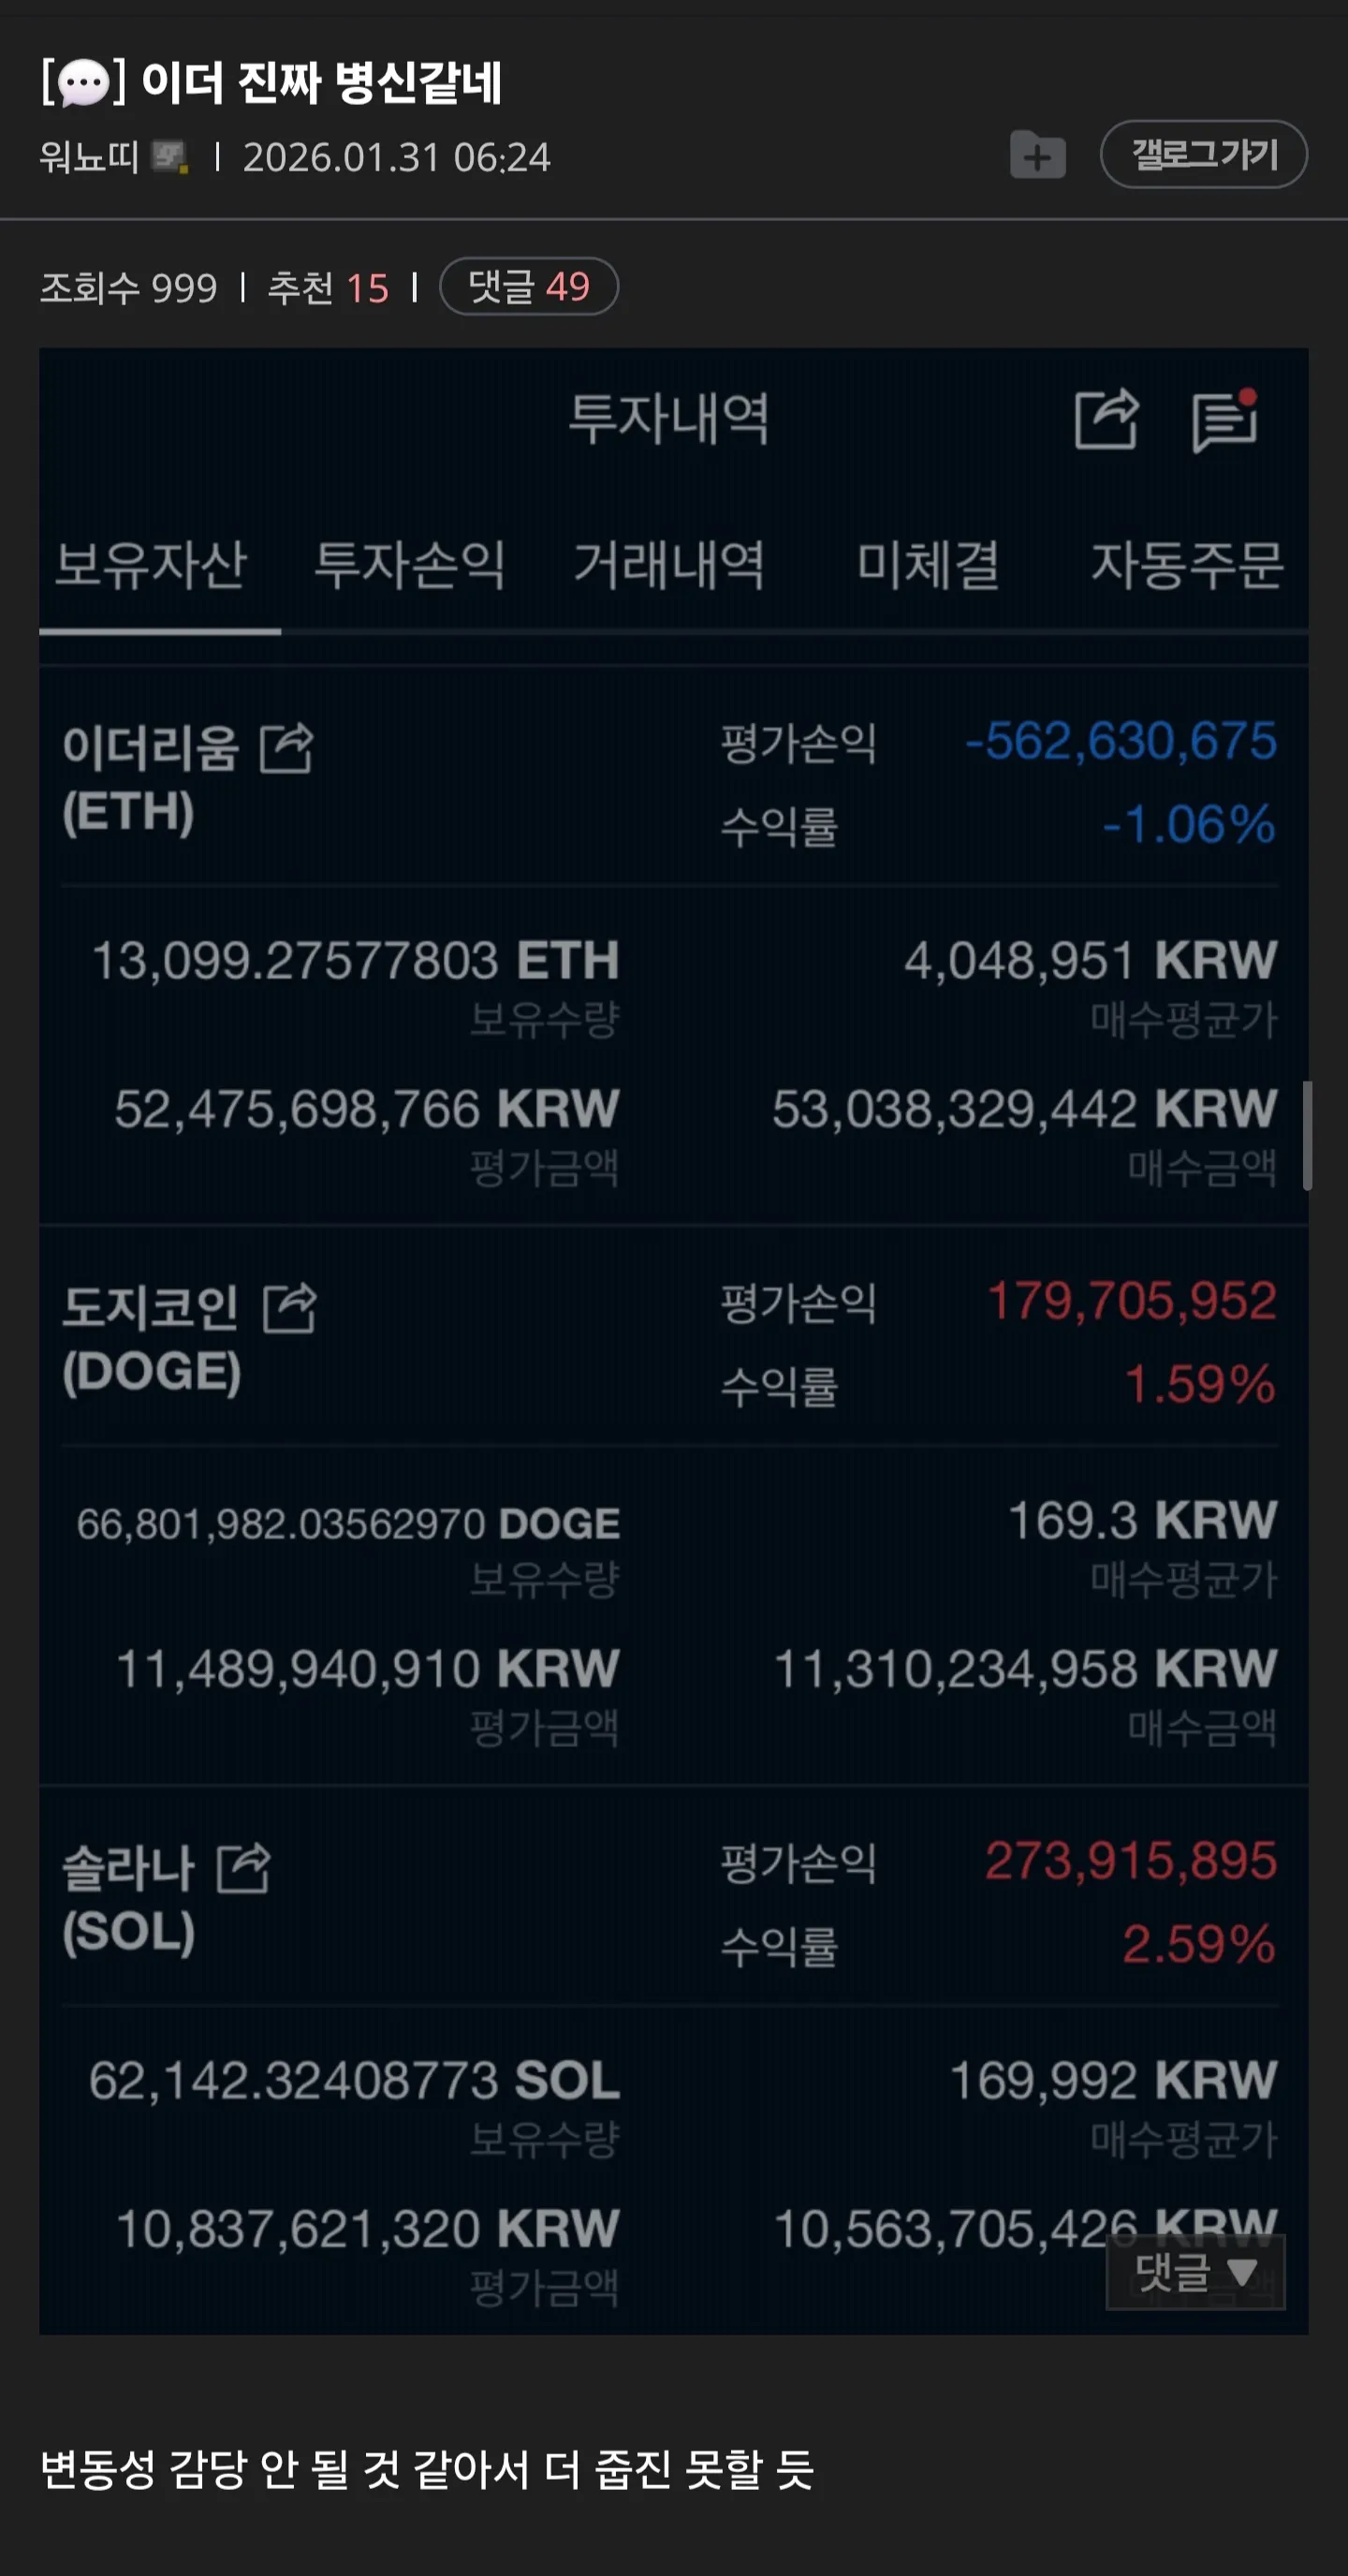The width and height of the screenshot is (1348, 2576).
Task: Click the 댓글 49 comments button
Action: tap(528, 287)
